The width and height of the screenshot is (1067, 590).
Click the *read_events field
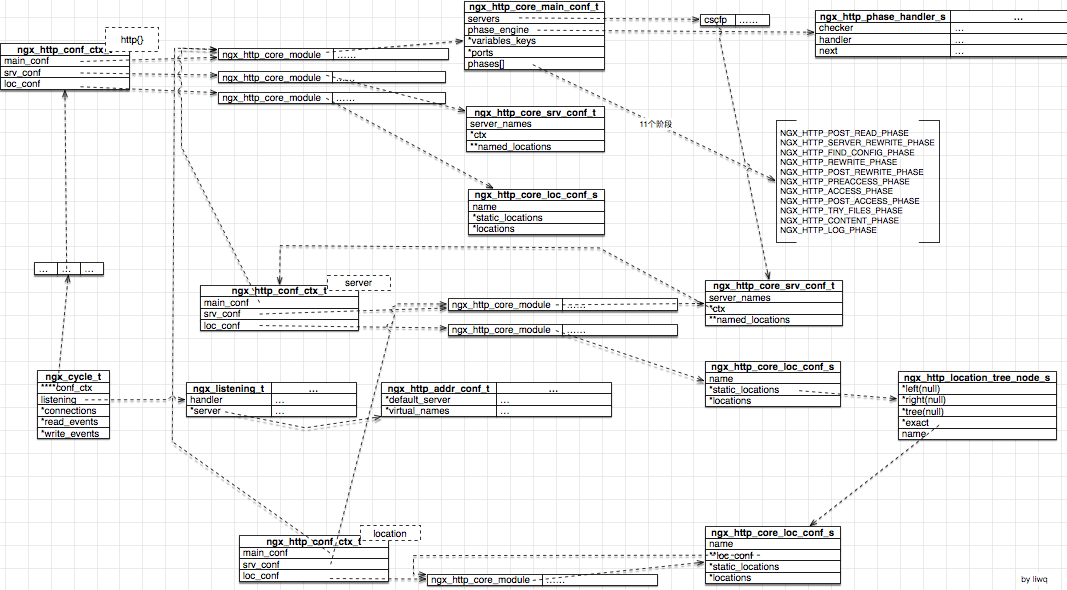tap(74, 422)
